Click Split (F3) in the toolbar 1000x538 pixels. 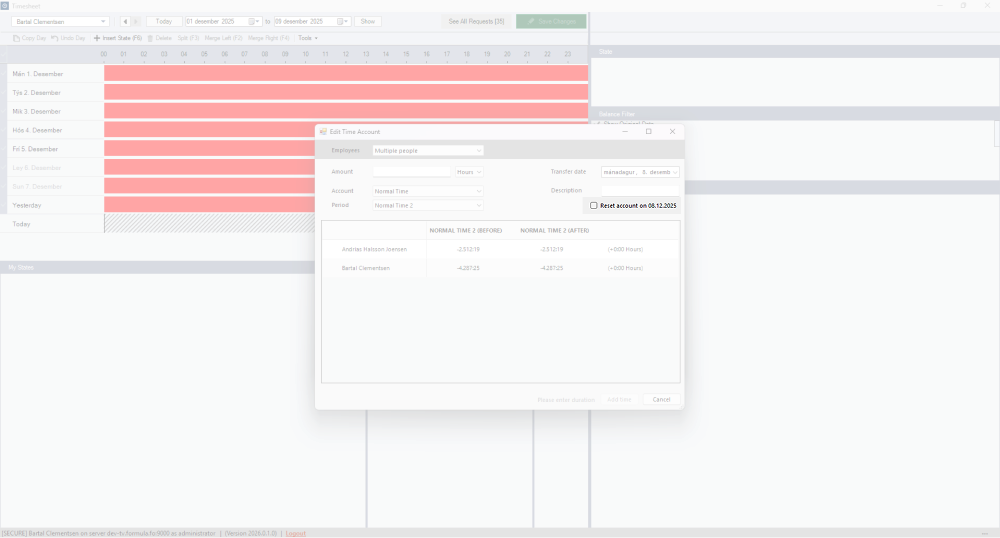coord(189,38)
